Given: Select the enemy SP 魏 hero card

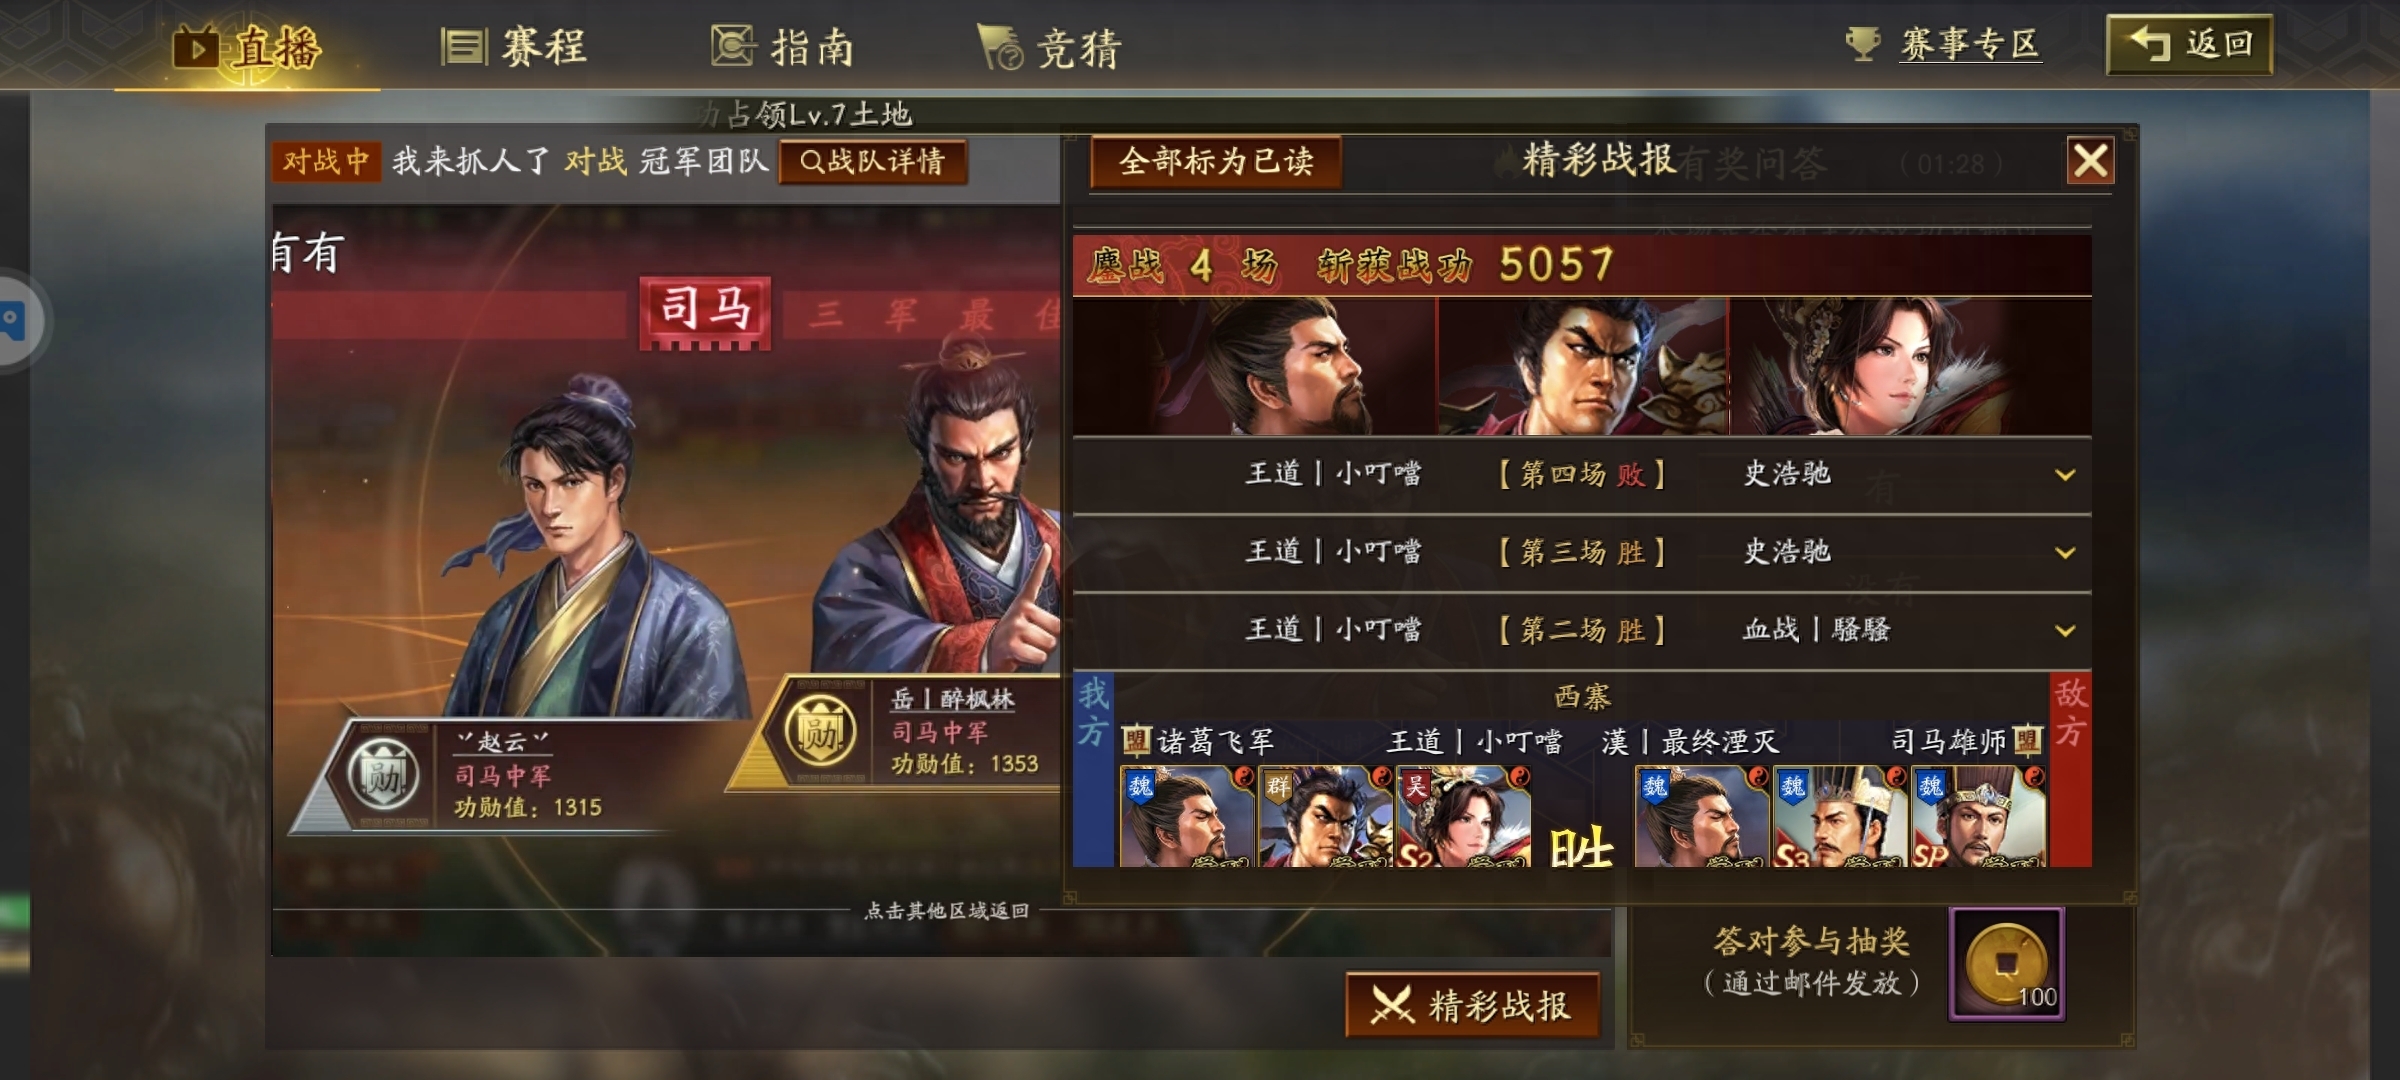Looking at the screenshot, I should [x=1978, y=816].
